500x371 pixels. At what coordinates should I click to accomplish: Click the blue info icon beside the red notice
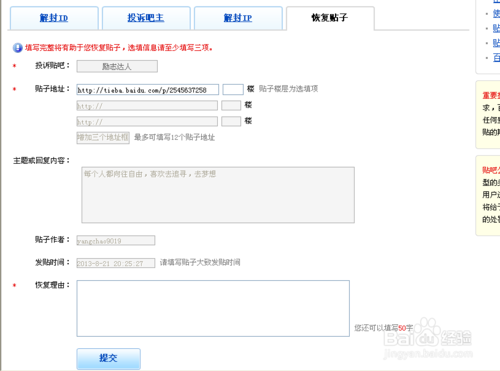click(18, 48)
